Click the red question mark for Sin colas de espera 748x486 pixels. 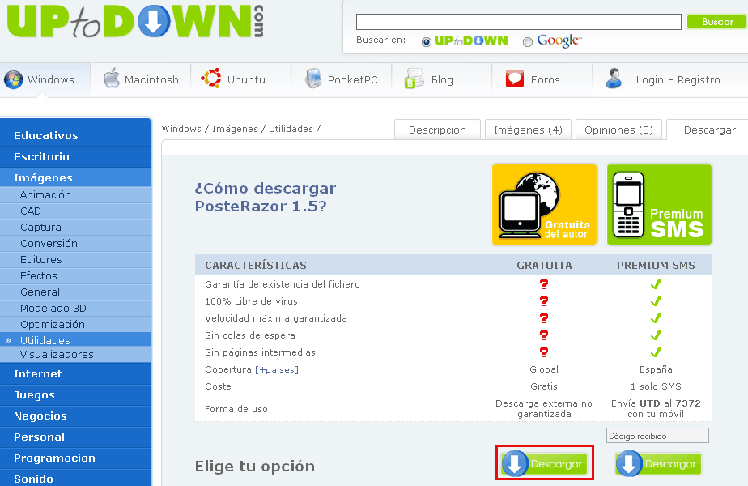pyautogui.click(x=544, y=335)
